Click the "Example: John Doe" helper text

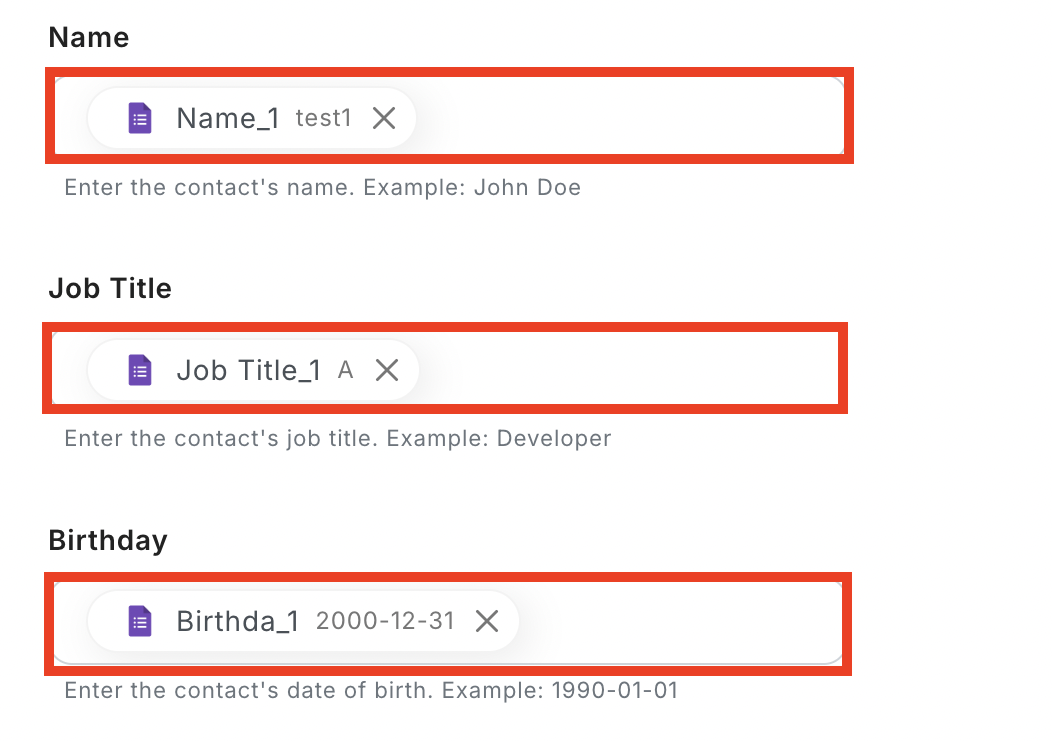472,188
